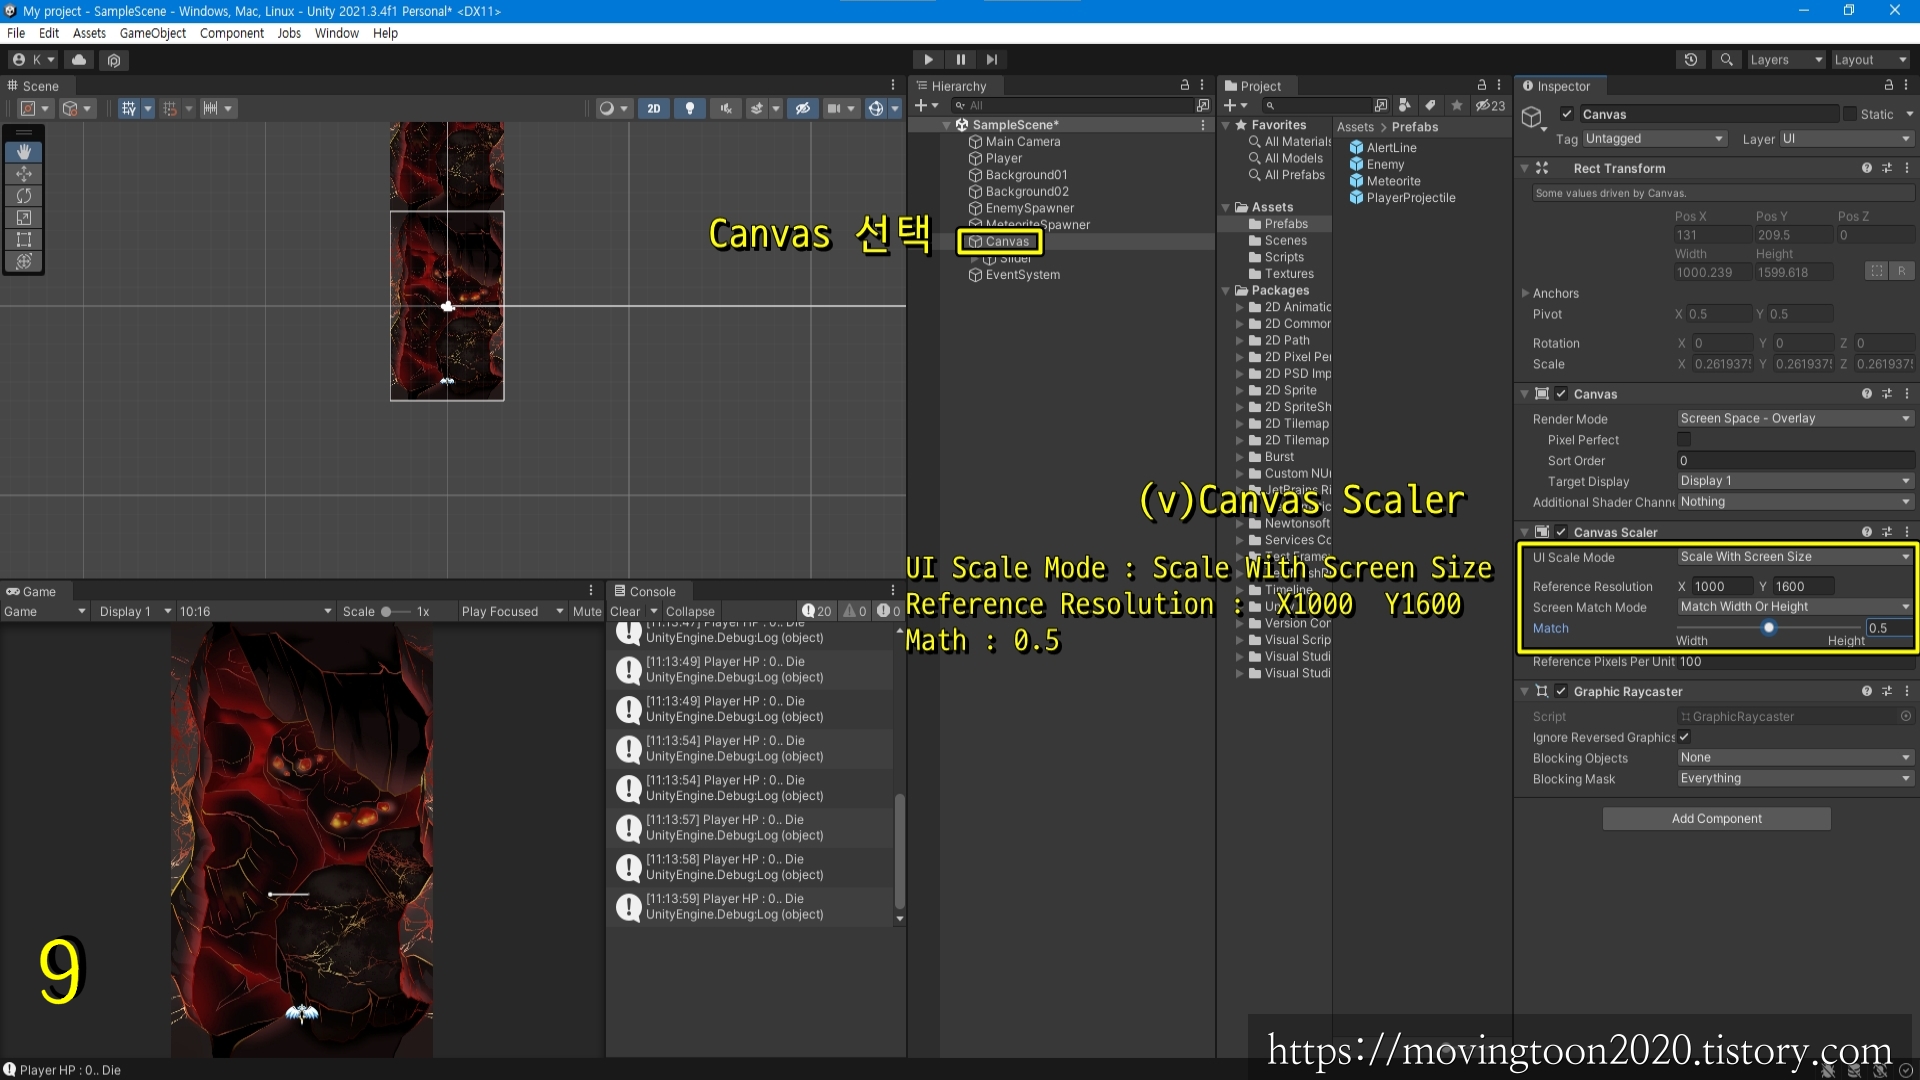Toggle hidden objects visibility in Scene
The width and height of the screenshot is (1920, 1080).
pyautogui.click(x=802, y=108)
